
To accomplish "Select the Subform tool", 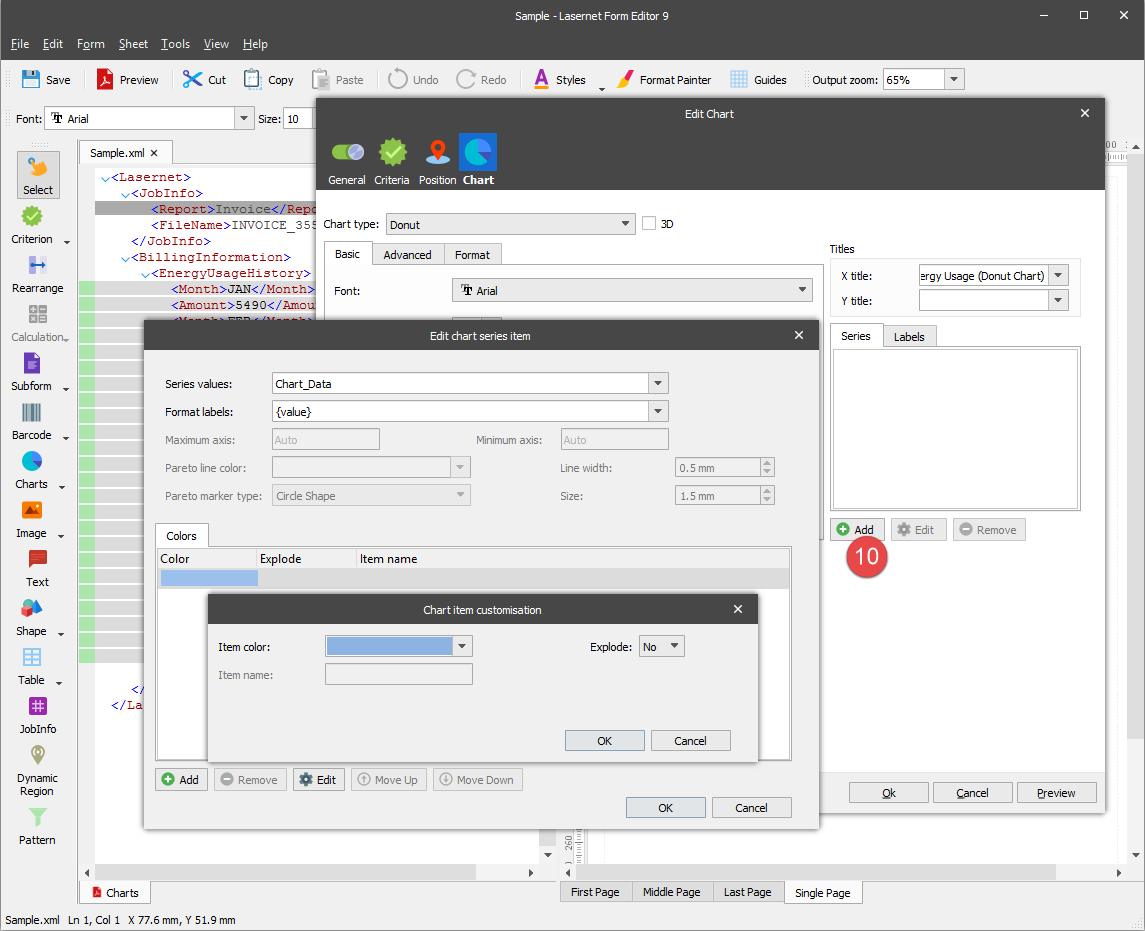I will [31, 372].
